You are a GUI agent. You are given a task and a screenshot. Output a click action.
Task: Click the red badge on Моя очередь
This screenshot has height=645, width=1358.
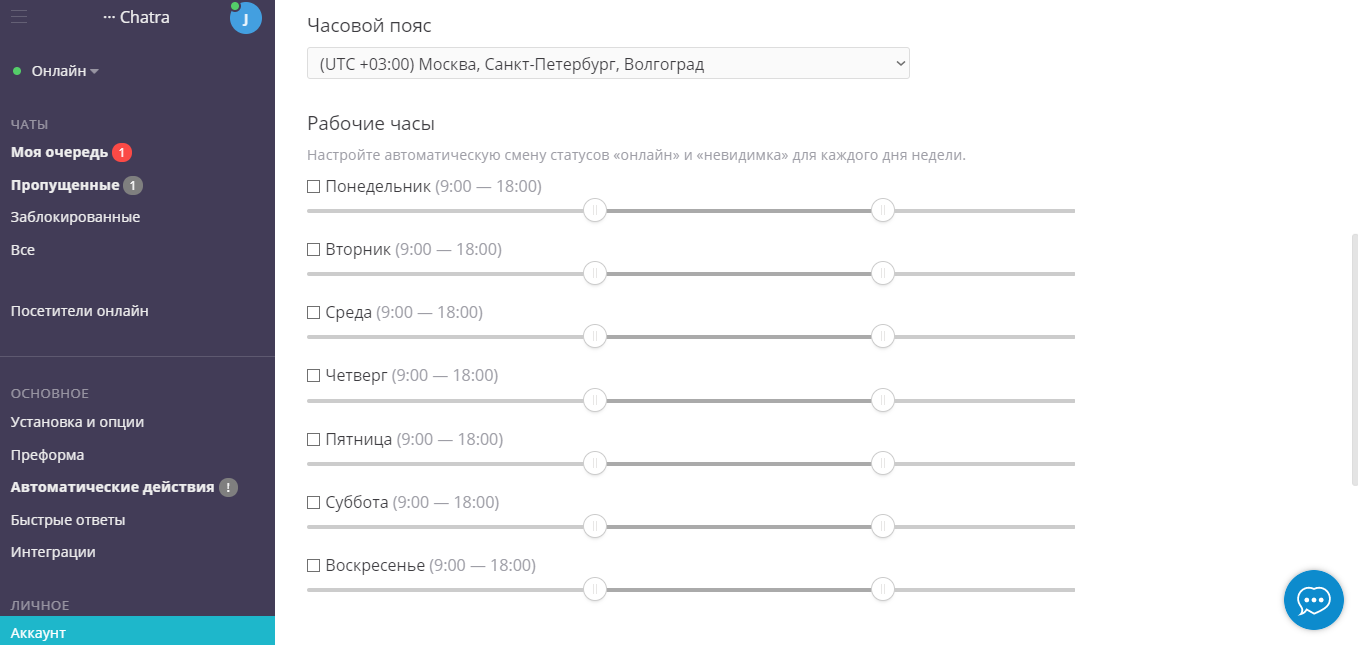click(x=122, y=153)
